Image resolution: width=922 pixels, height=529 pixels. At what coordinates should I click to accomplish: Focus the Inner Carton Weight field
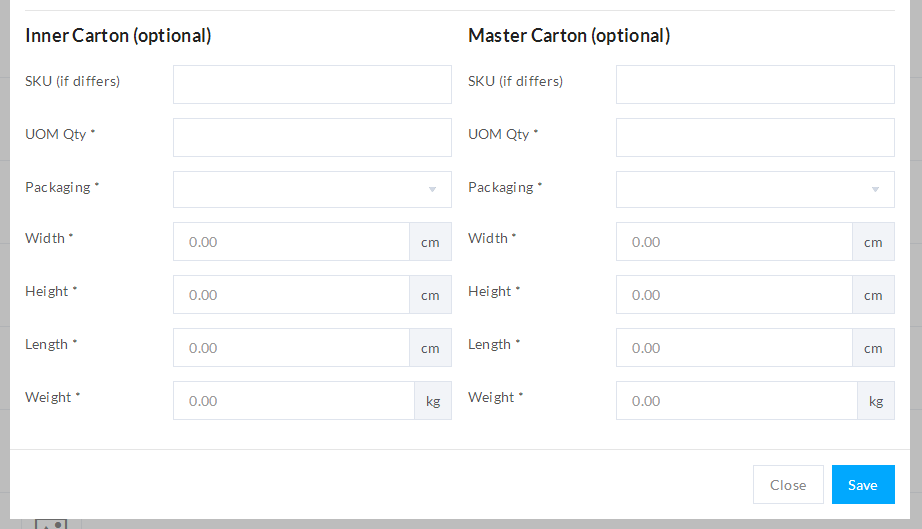(293, 401)
